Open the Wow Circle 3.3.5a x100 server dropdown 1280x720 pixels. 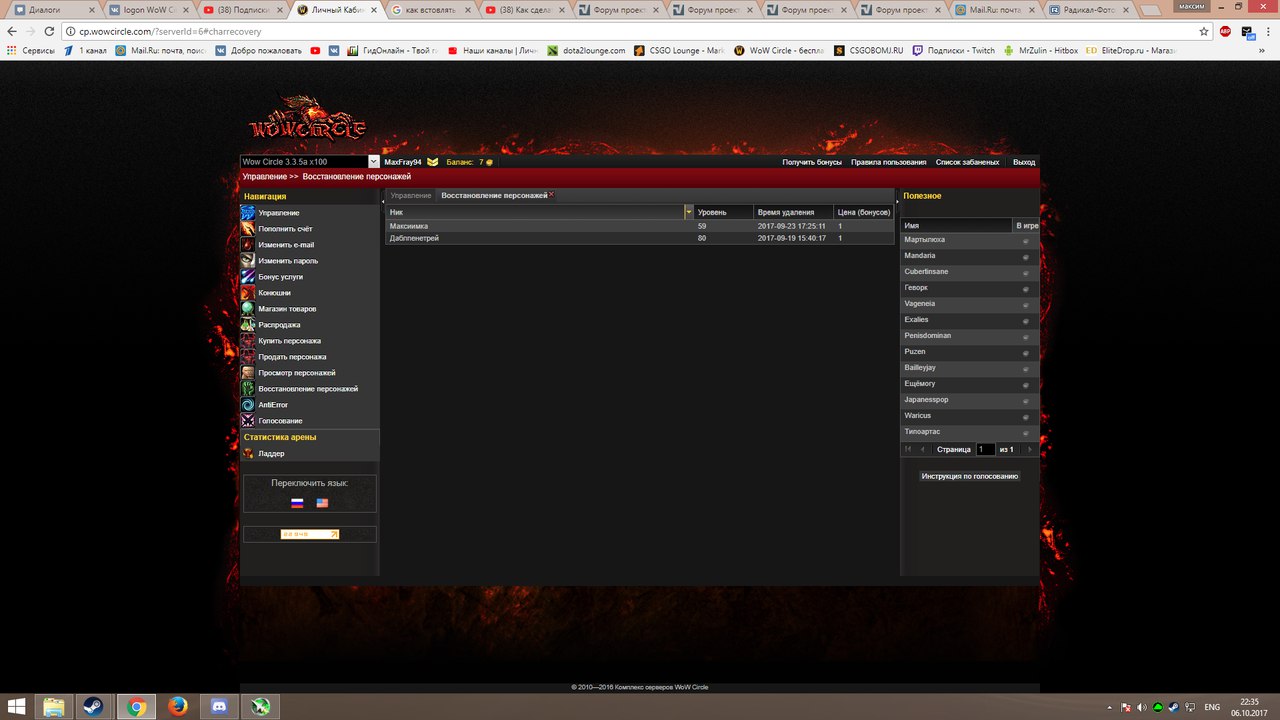pyautogui.click(x=374, y=162)
